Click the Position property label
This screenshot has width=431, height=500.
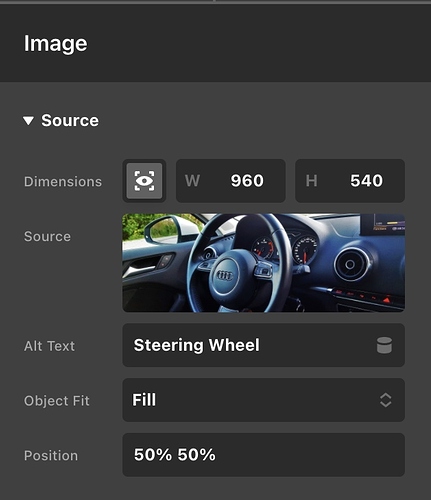pos(51,456)
